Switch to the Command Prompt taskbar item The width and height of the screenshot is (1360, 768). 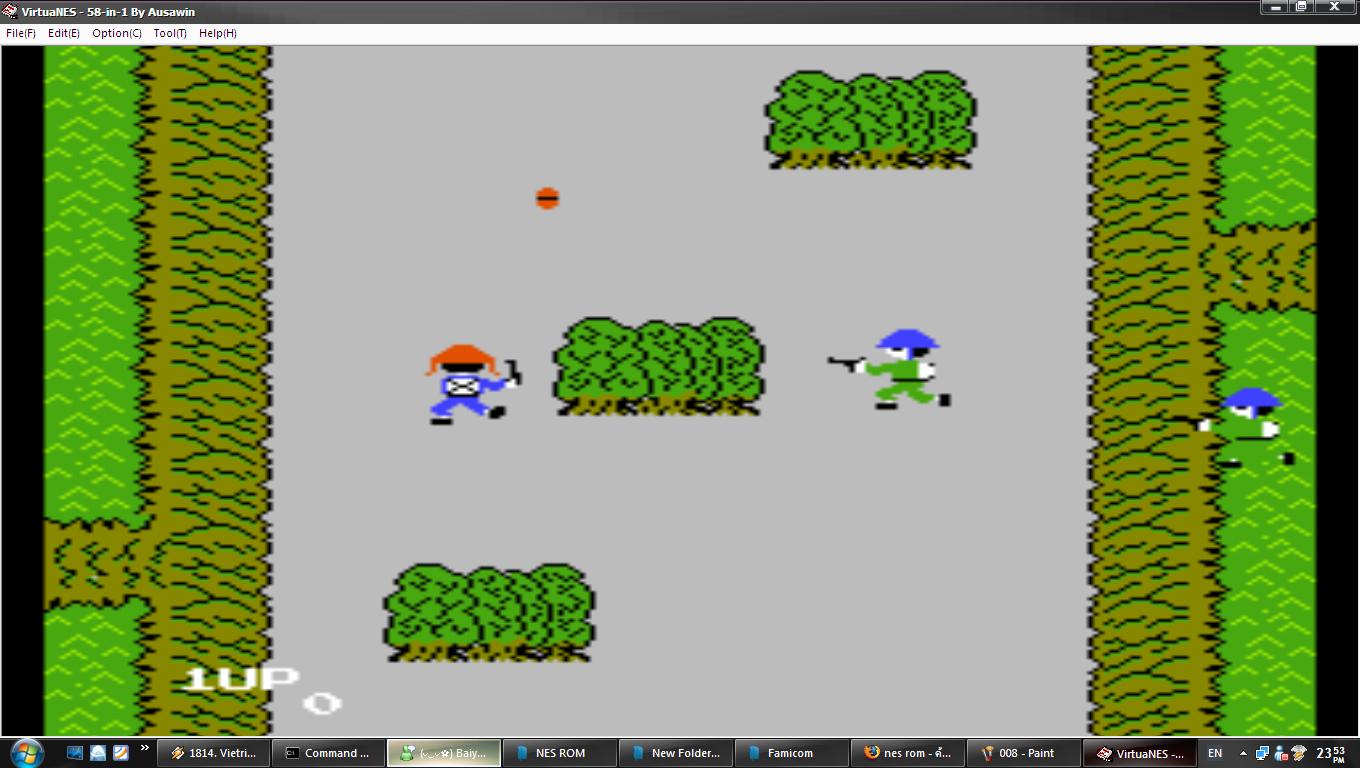tap(328, 753)
